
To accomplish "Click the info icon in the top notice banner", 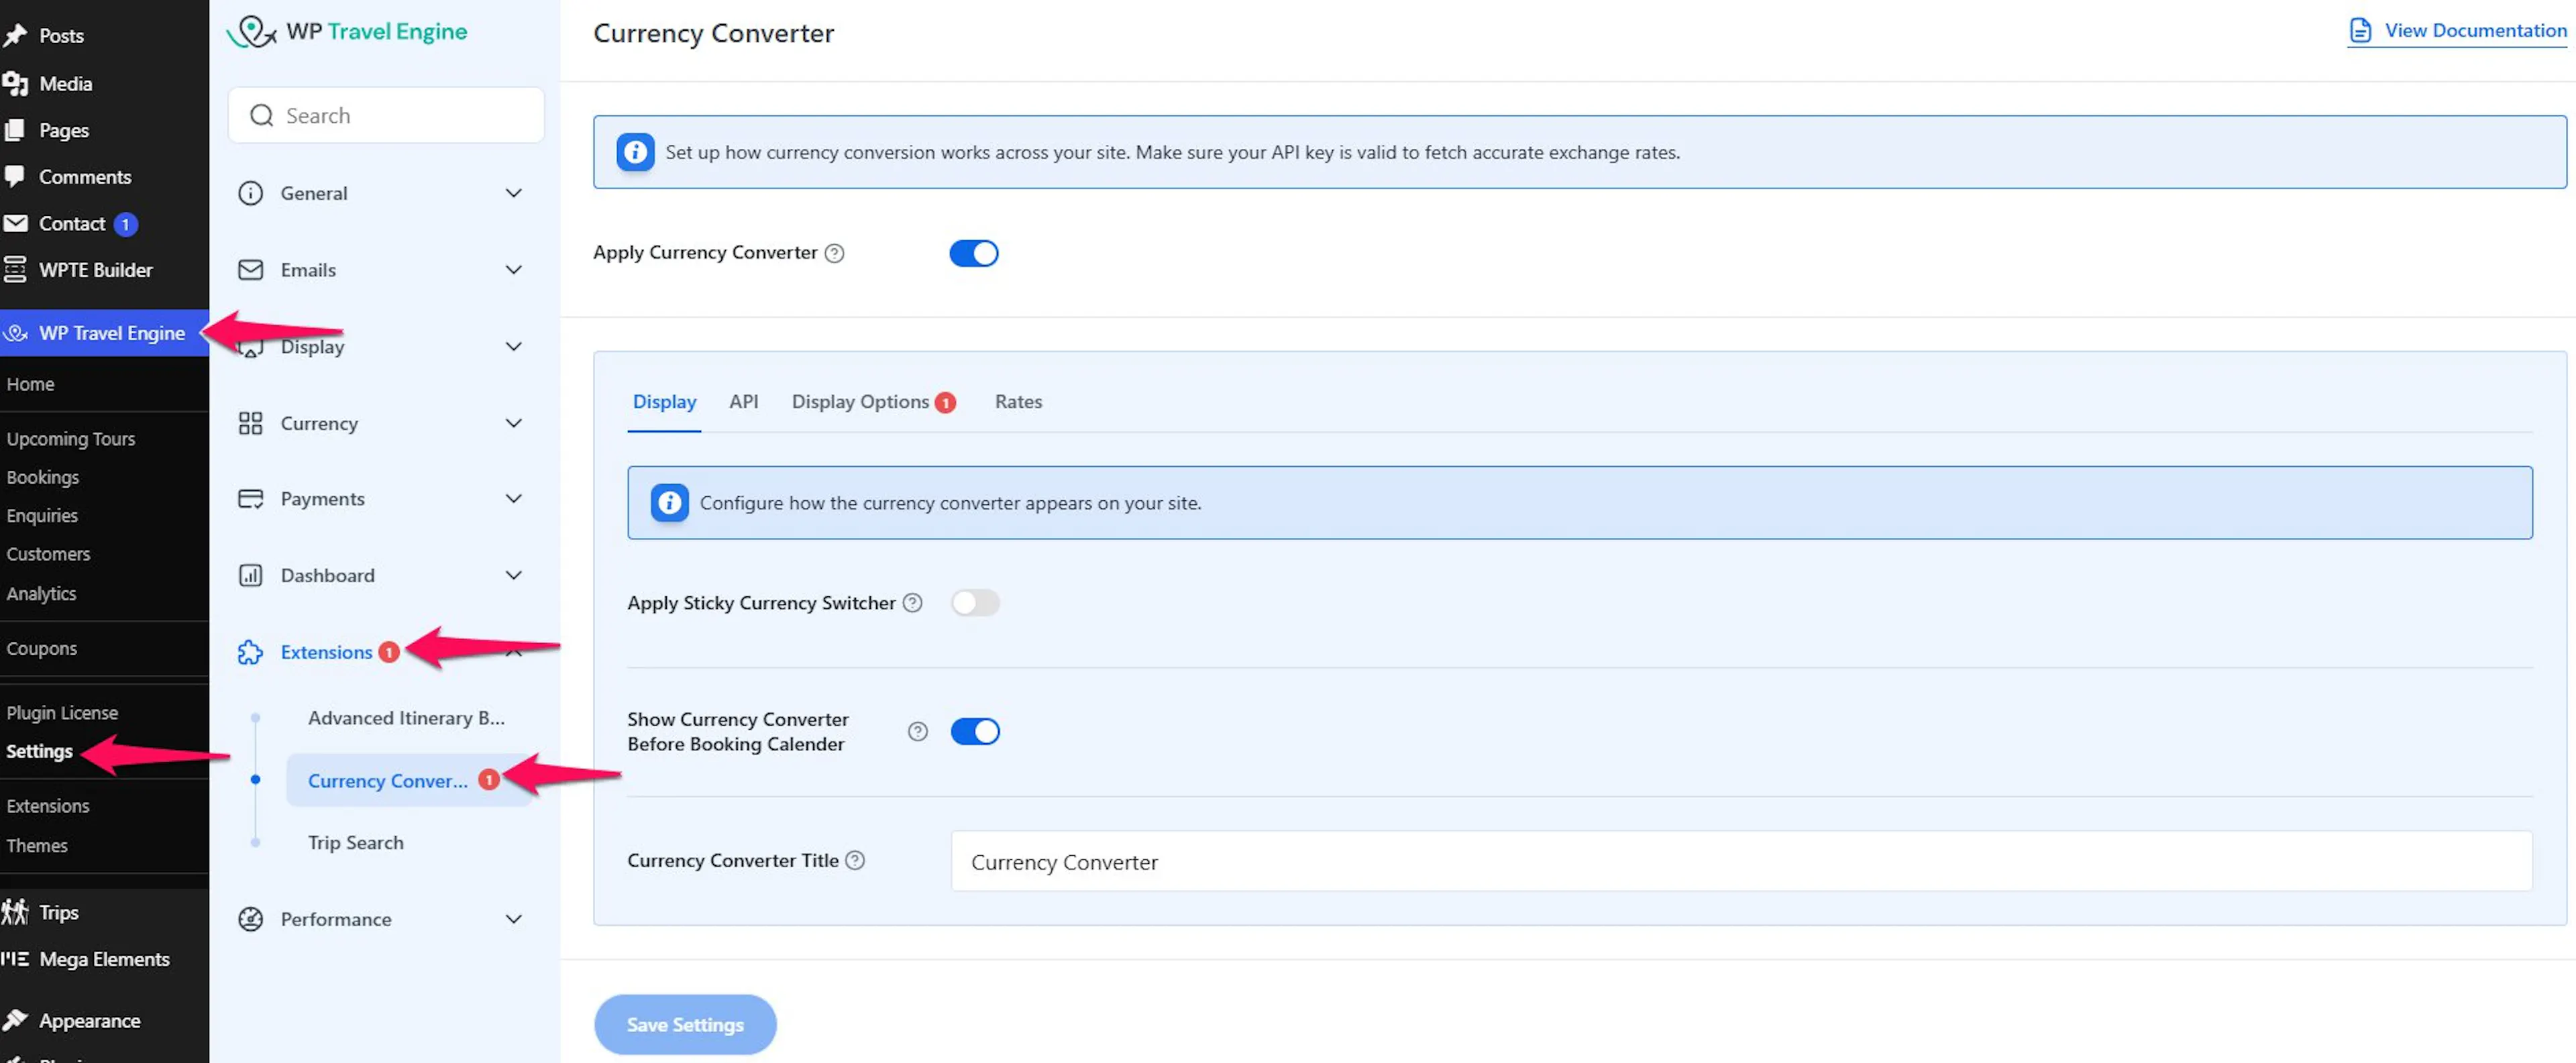I will point(635,152).
